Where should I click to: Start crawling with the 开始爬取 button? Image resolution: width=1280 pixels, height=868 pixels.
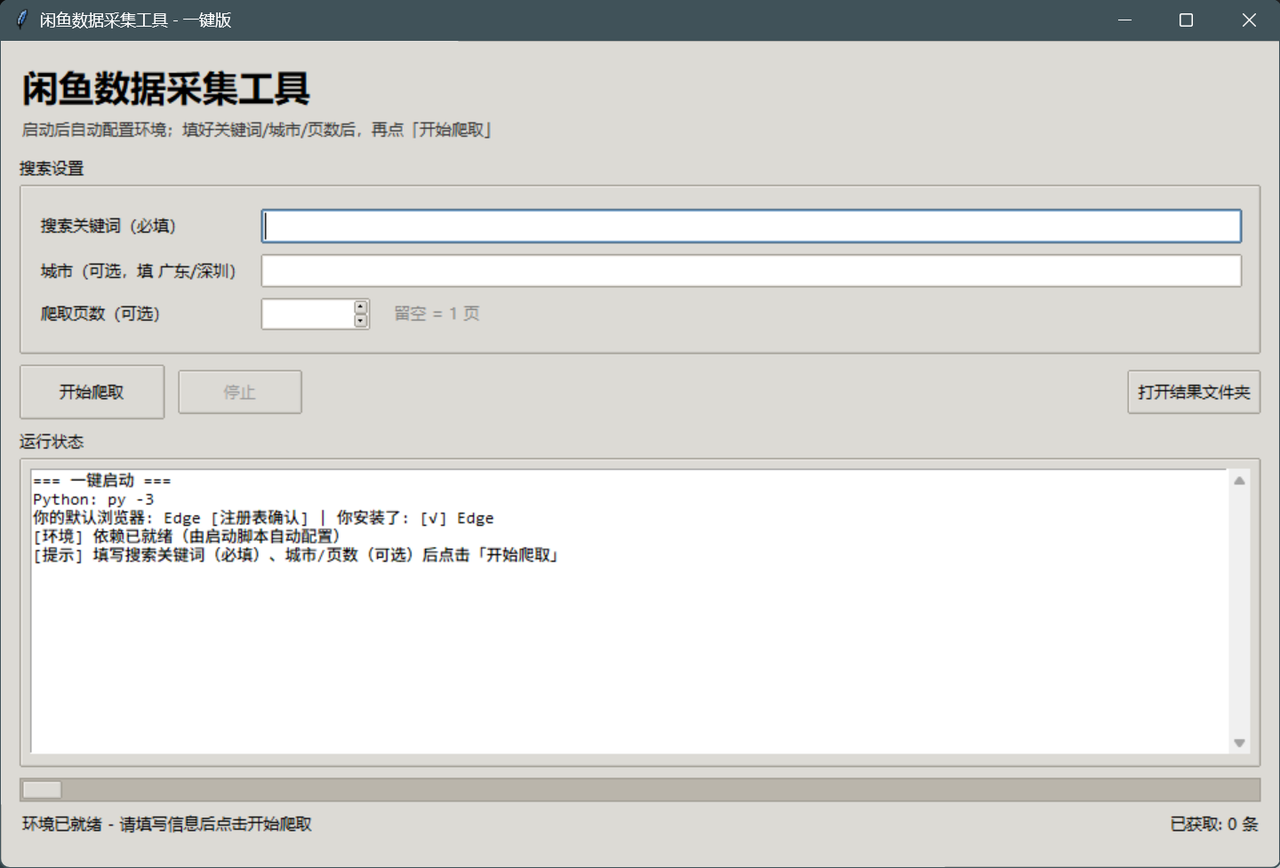click(x=92, y=392)
